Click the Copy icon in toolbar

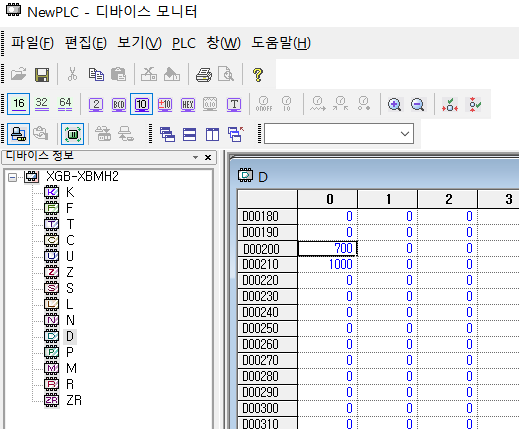pos(96,74)
